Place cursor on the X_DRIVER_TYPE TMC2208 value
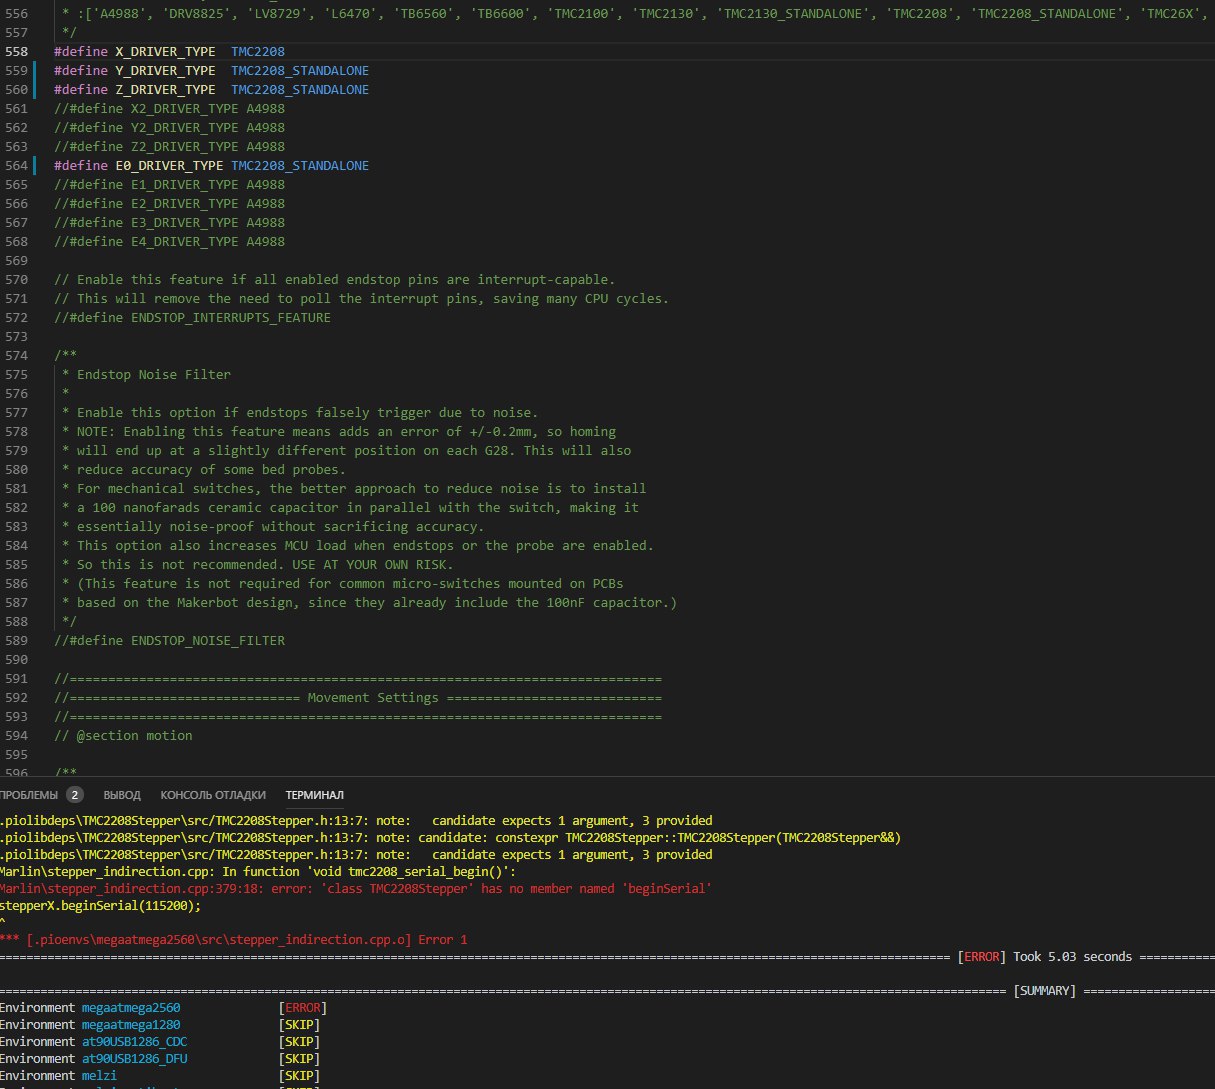1215x1089 pixels. [x=257, y=52]
